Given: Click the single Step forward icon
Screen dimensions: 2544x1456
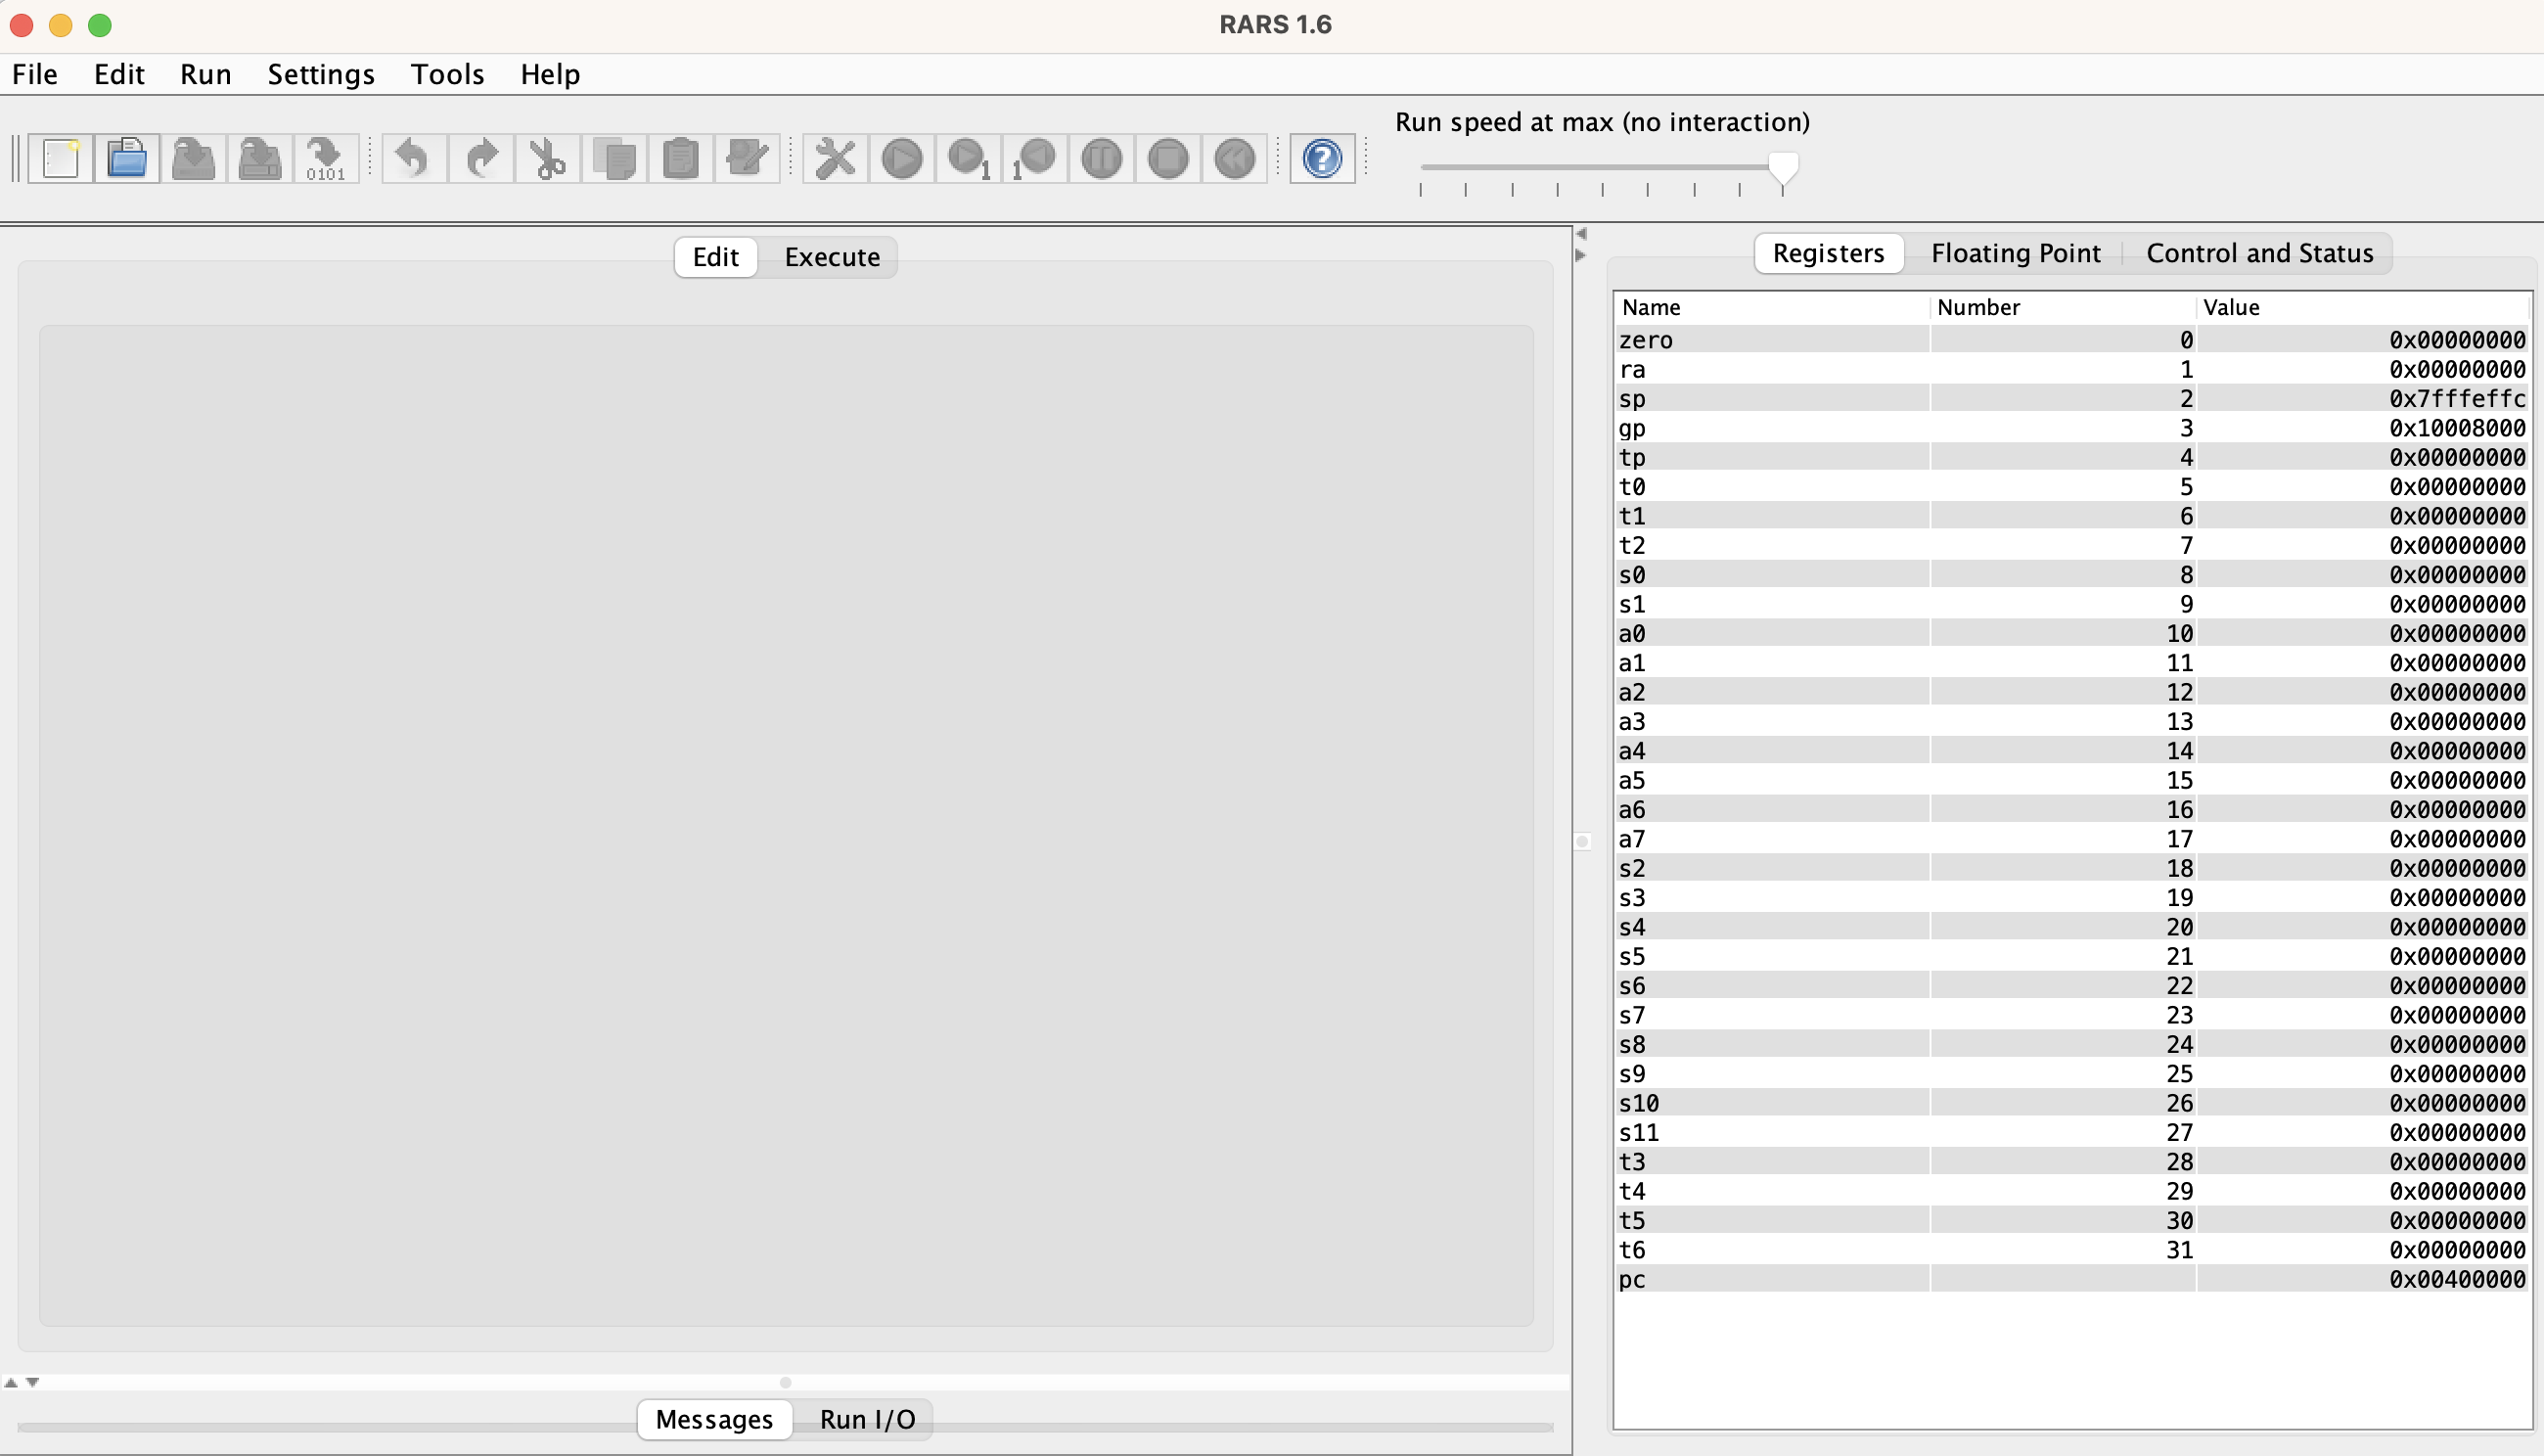Looking at the screenshot, I should click(968, 158).
